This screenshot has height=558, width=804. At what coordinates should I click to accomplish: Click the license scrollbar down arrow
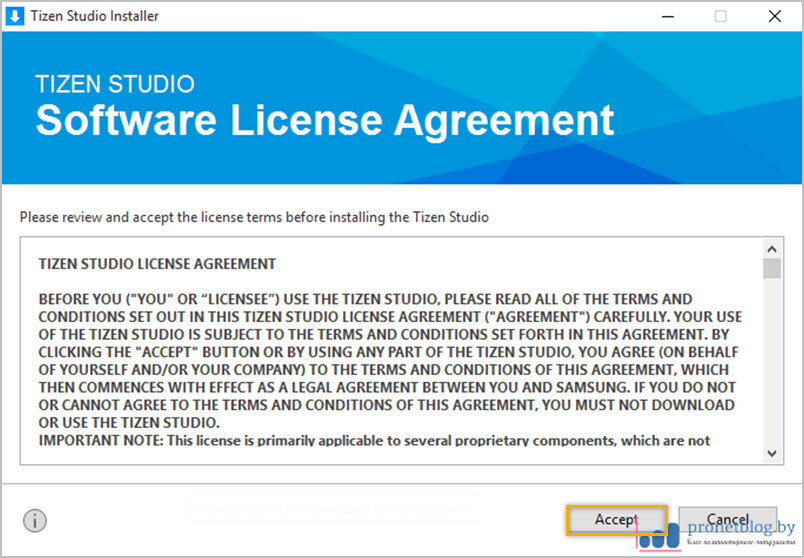coord(772,453)
